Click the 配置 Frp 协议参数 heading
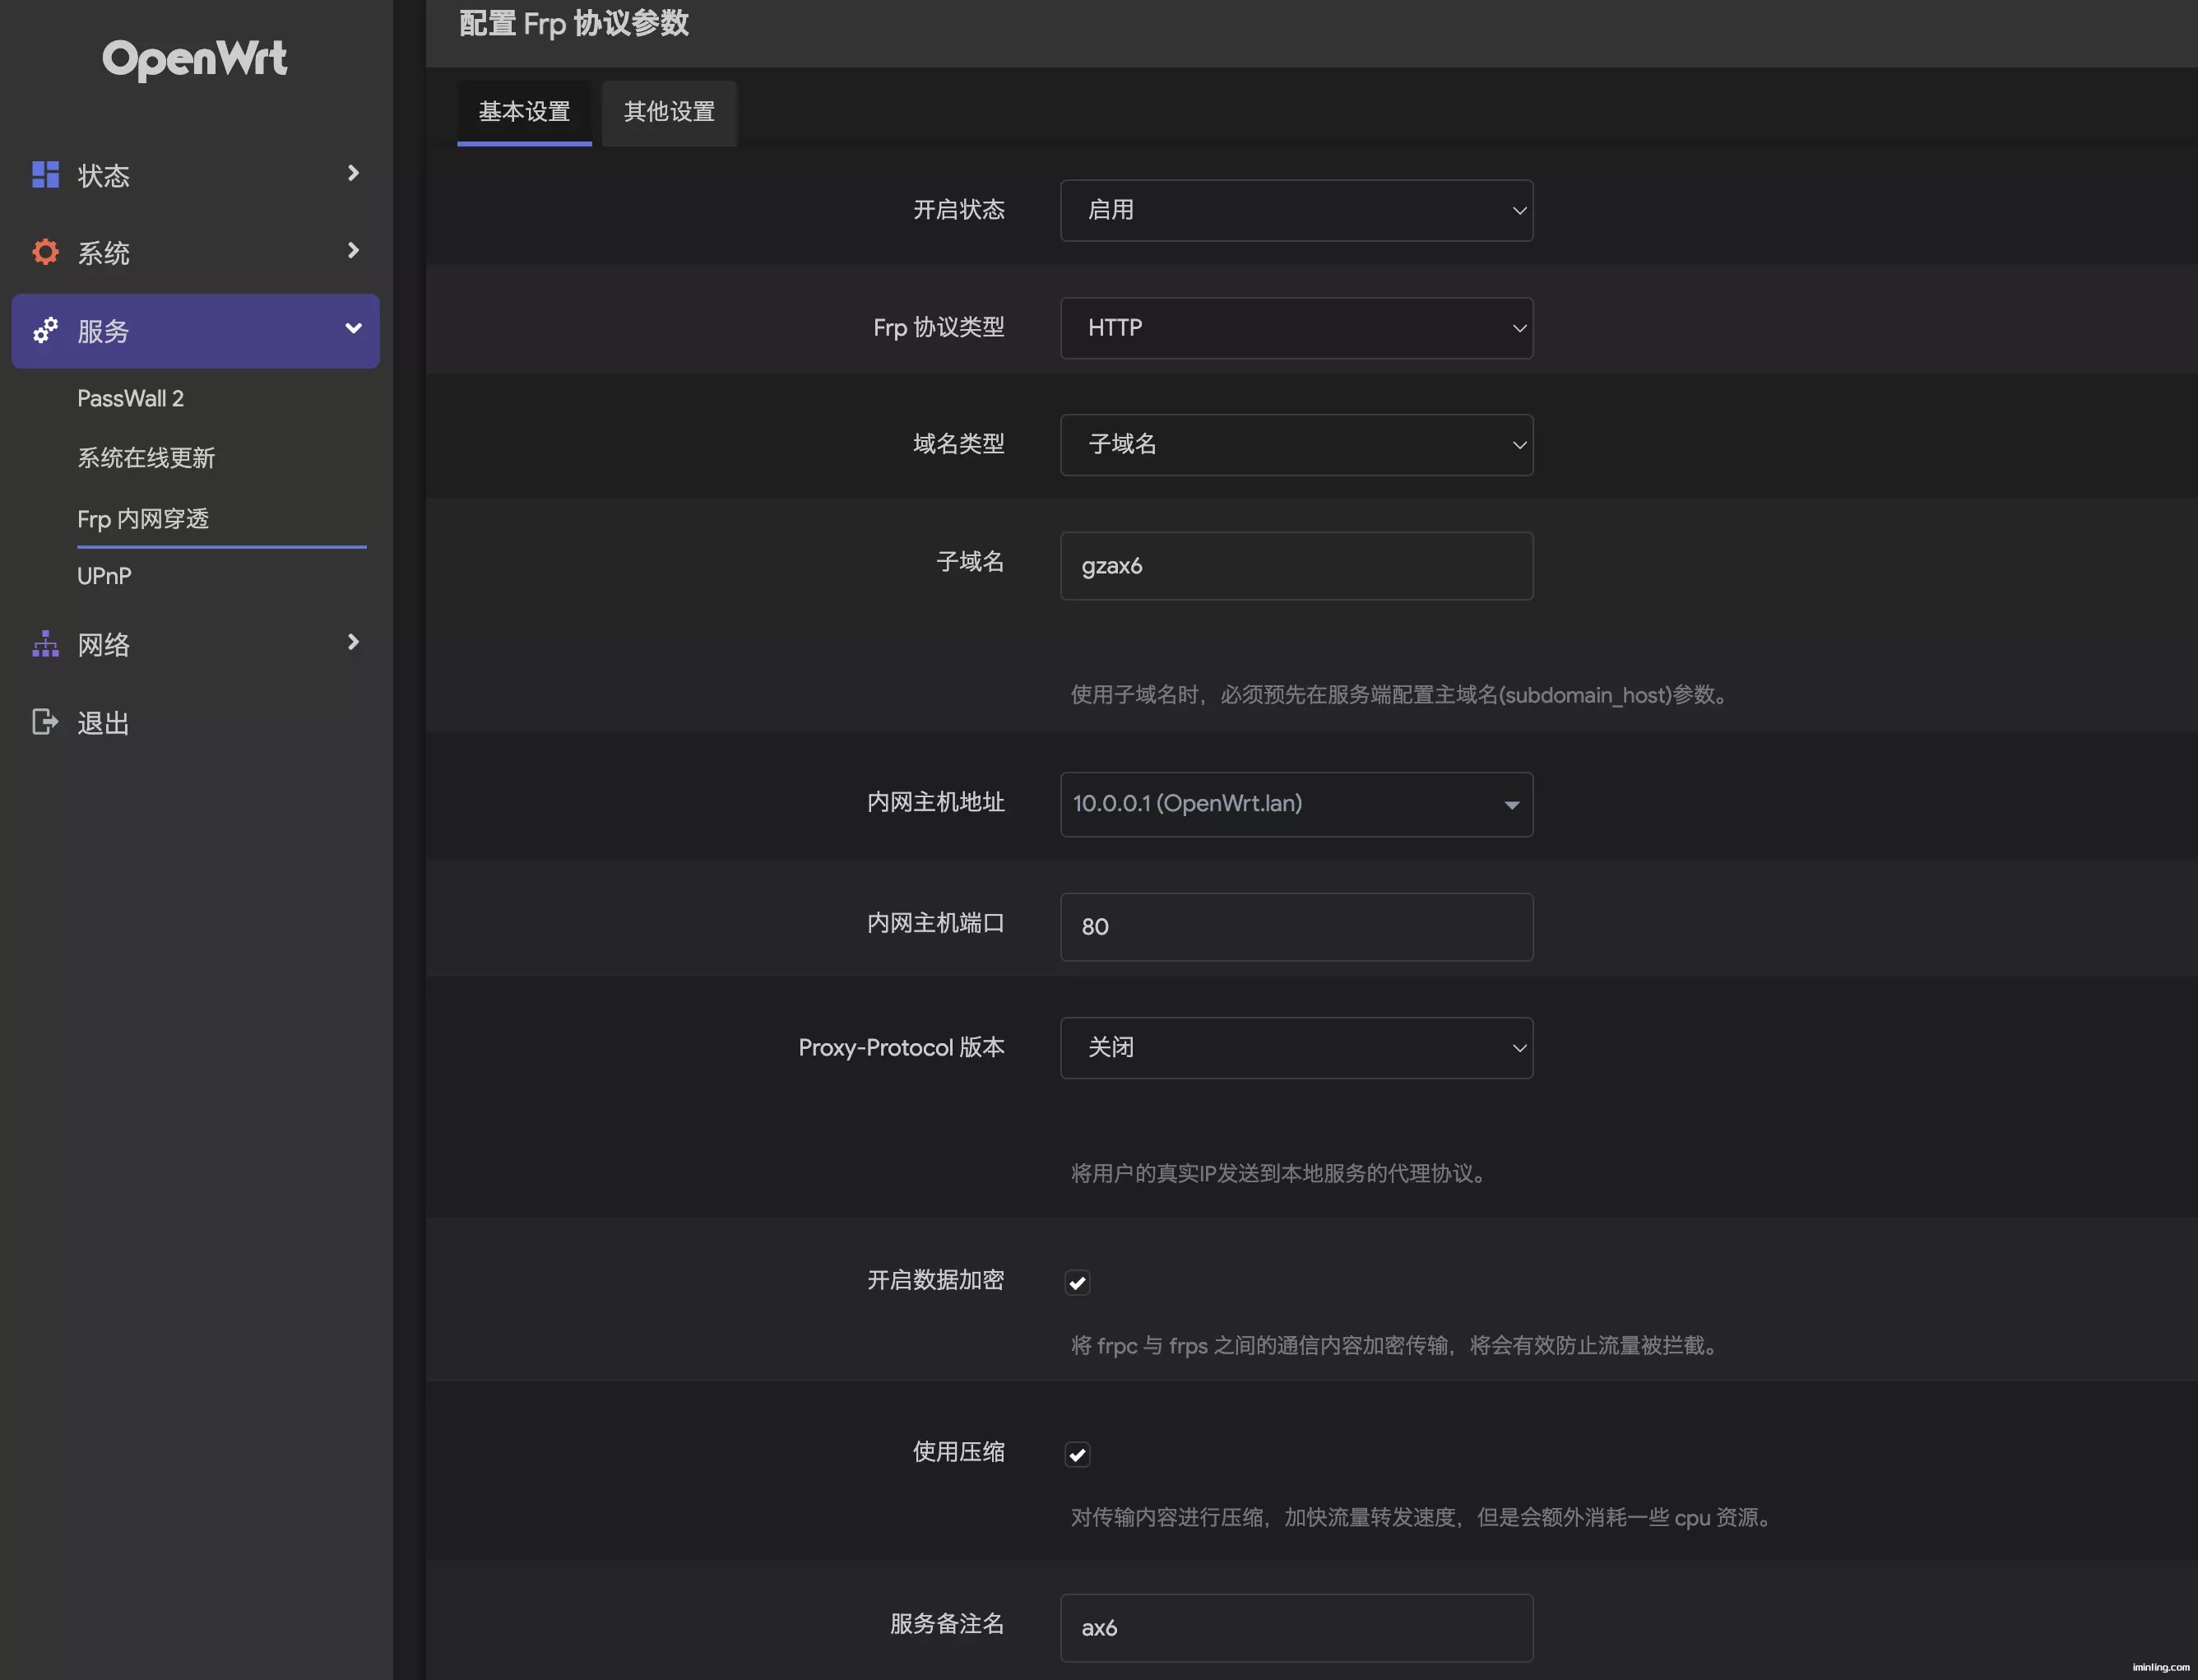2198x1680 pixels. [x=574, y=23]
